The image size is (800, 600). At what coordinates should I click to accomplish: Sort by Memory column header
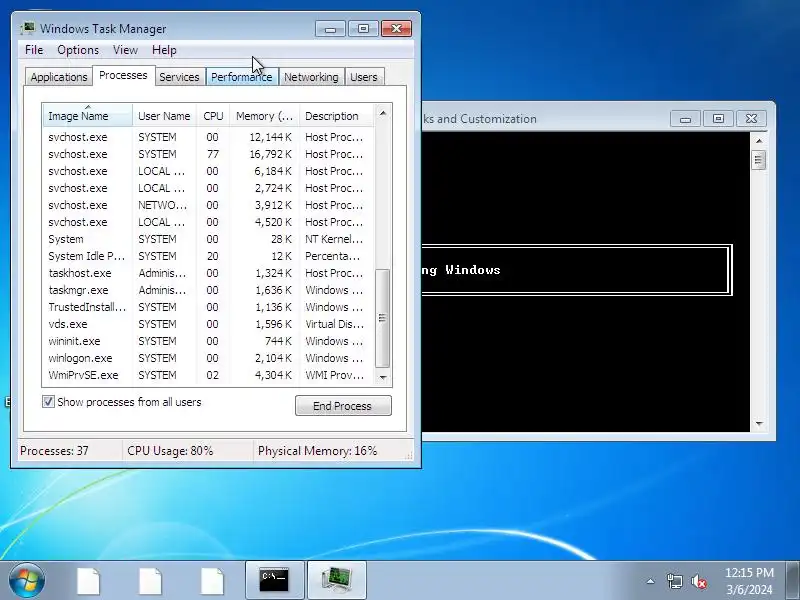(x=264, y=116)
